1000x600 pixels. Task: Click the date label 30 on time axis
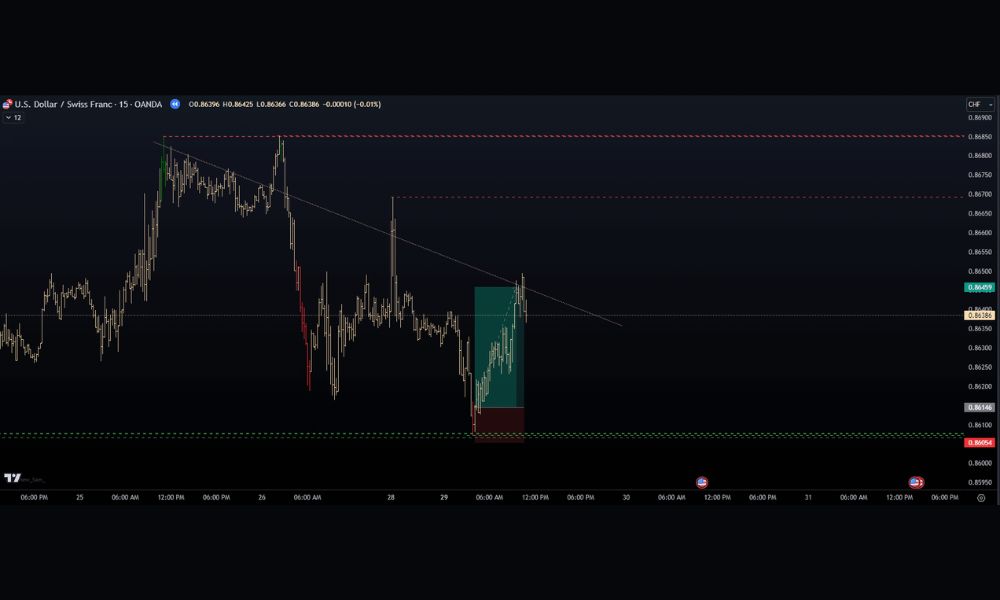click(x=626, y=497)
